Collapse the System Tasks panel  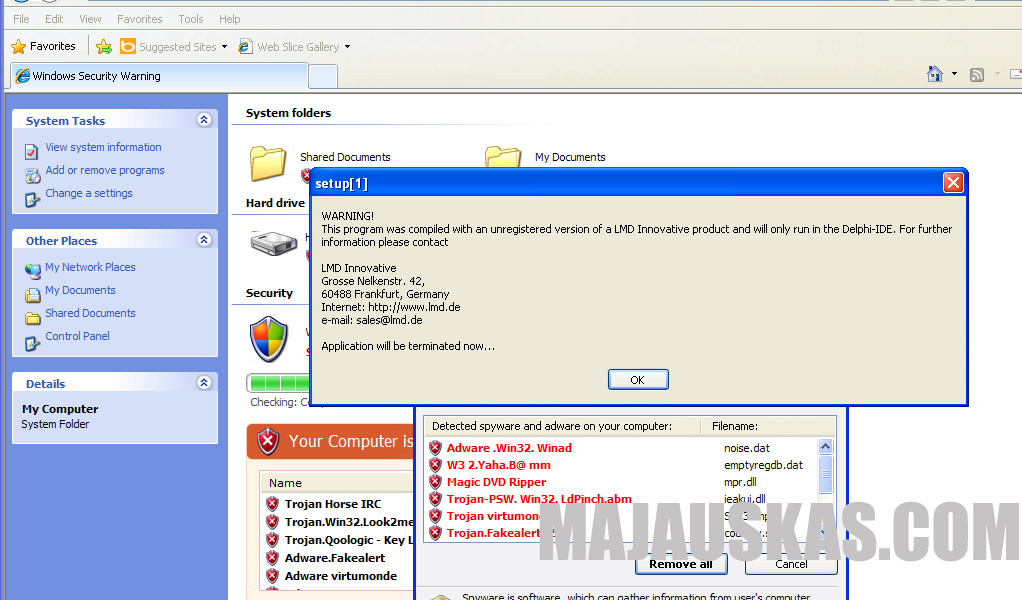pos(204,120)
